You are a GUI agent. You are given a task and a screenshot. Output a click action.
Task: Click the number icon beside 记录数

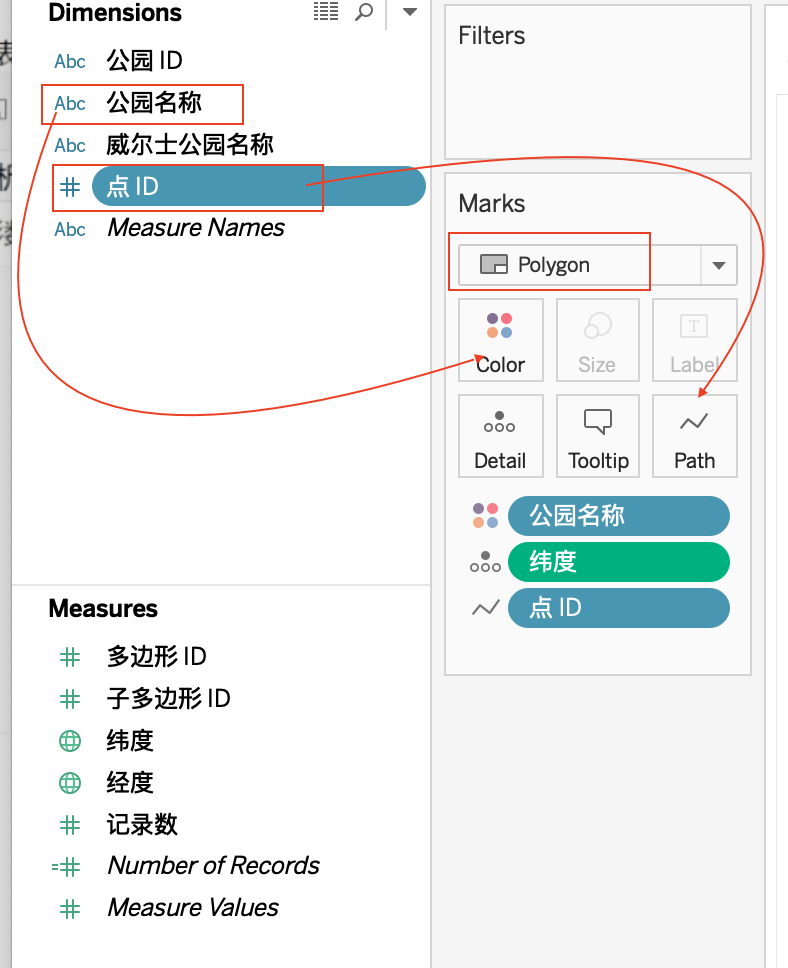tap(70, 825)
